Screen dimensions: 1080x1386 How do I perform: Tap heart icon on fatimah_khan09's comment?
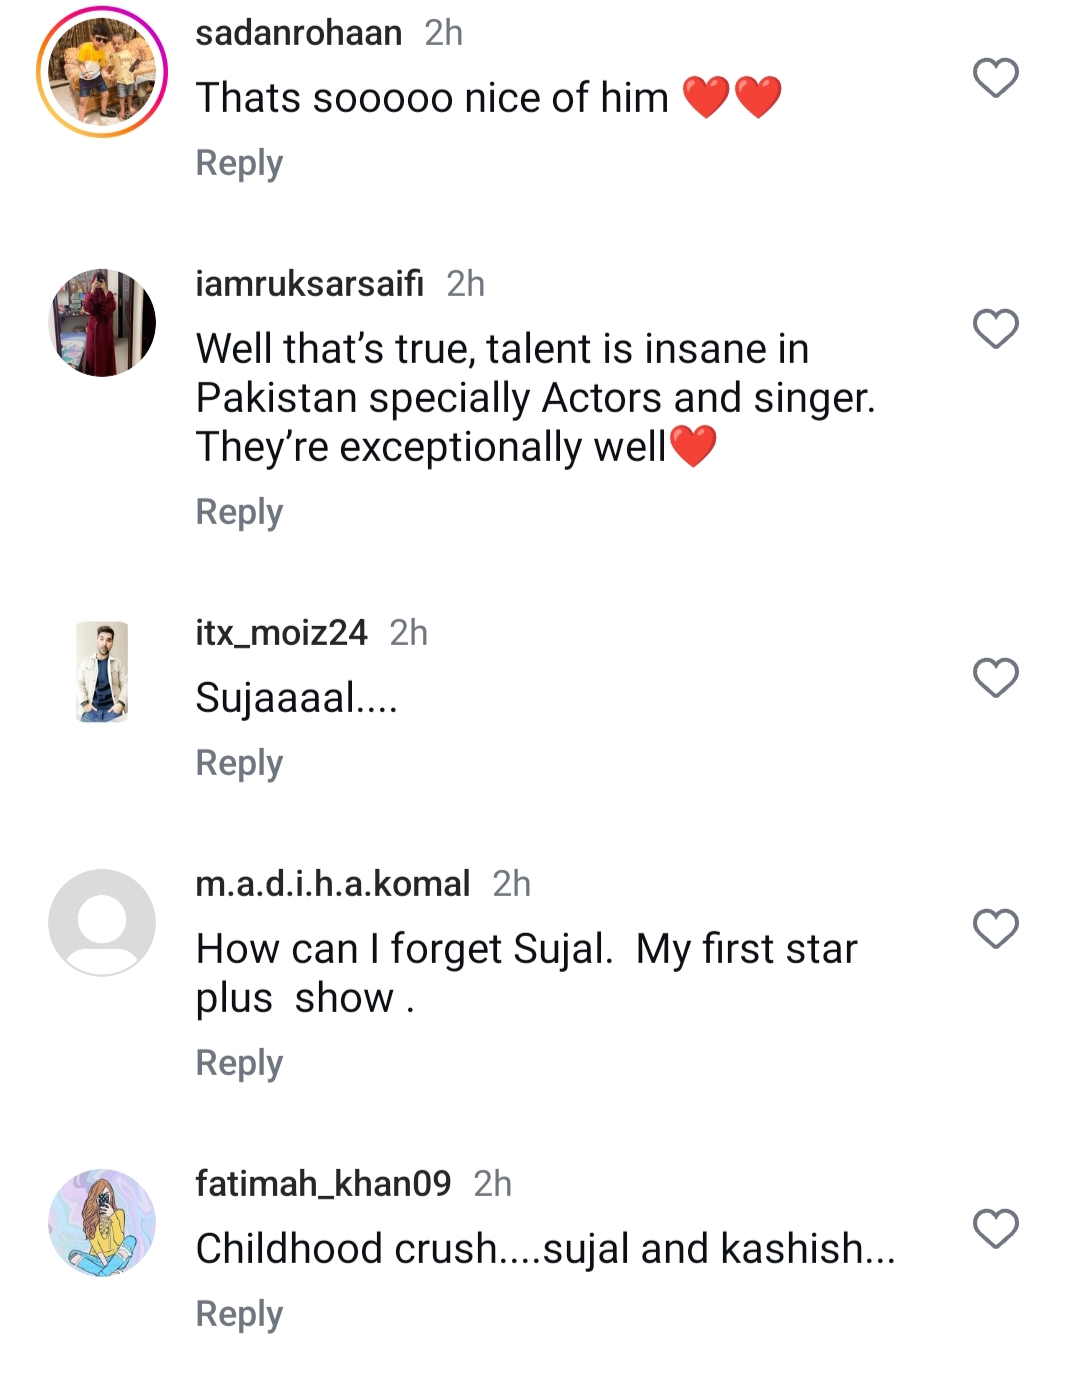[995, 1229]
